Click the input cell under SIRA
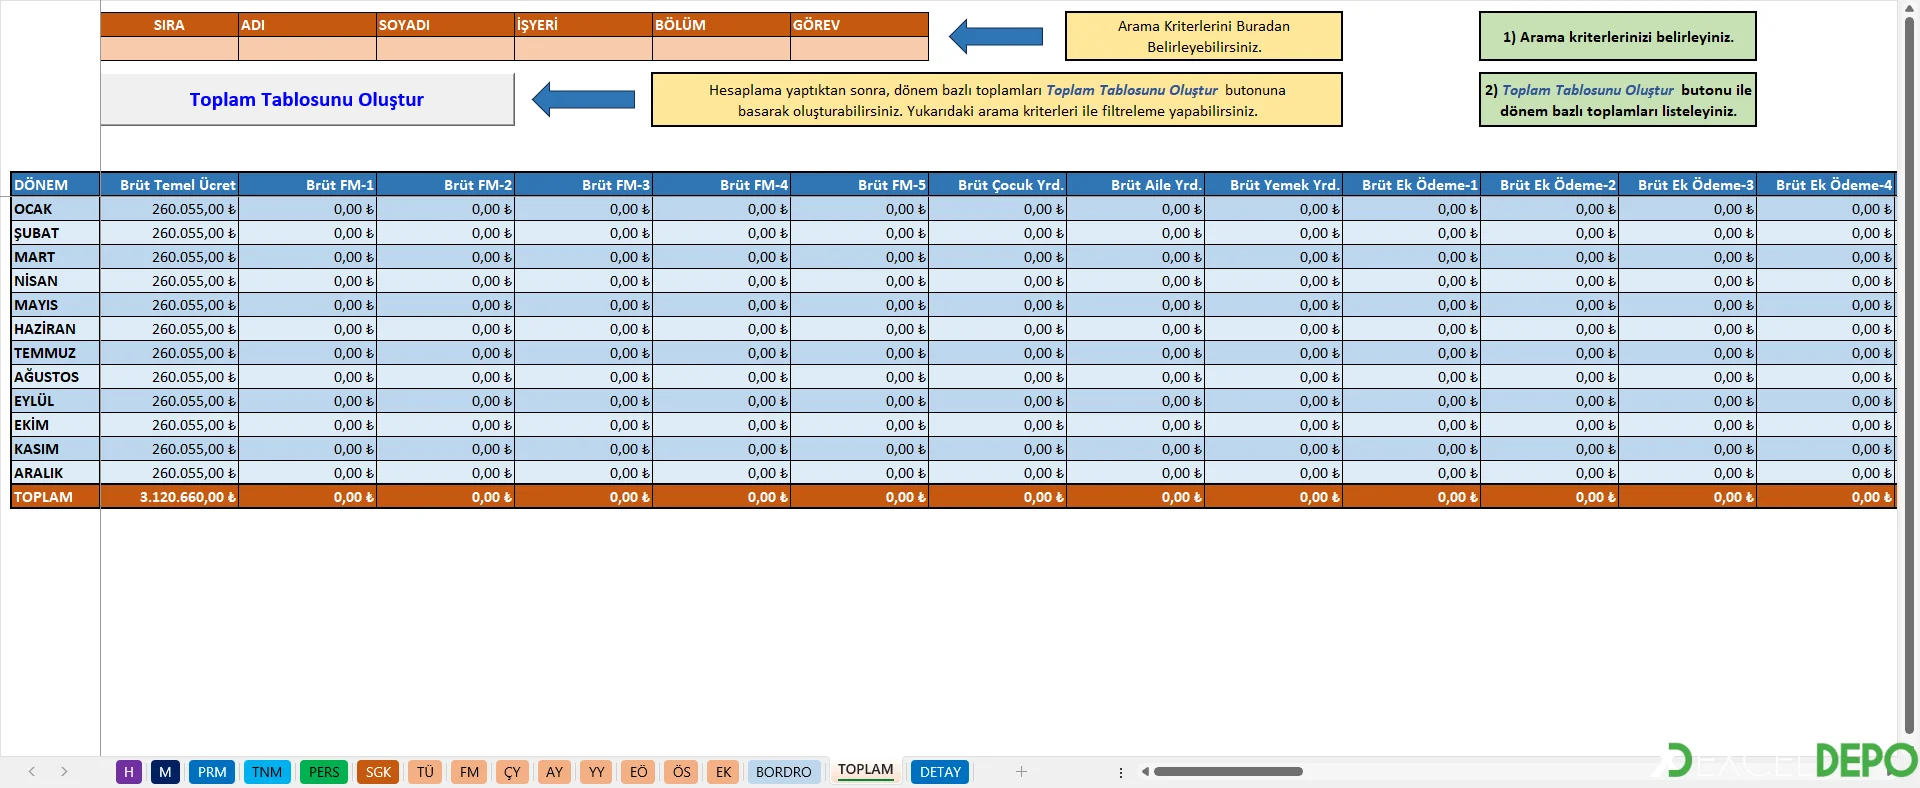This screenshot has width=1920, height=788. [x=169, y=49]
